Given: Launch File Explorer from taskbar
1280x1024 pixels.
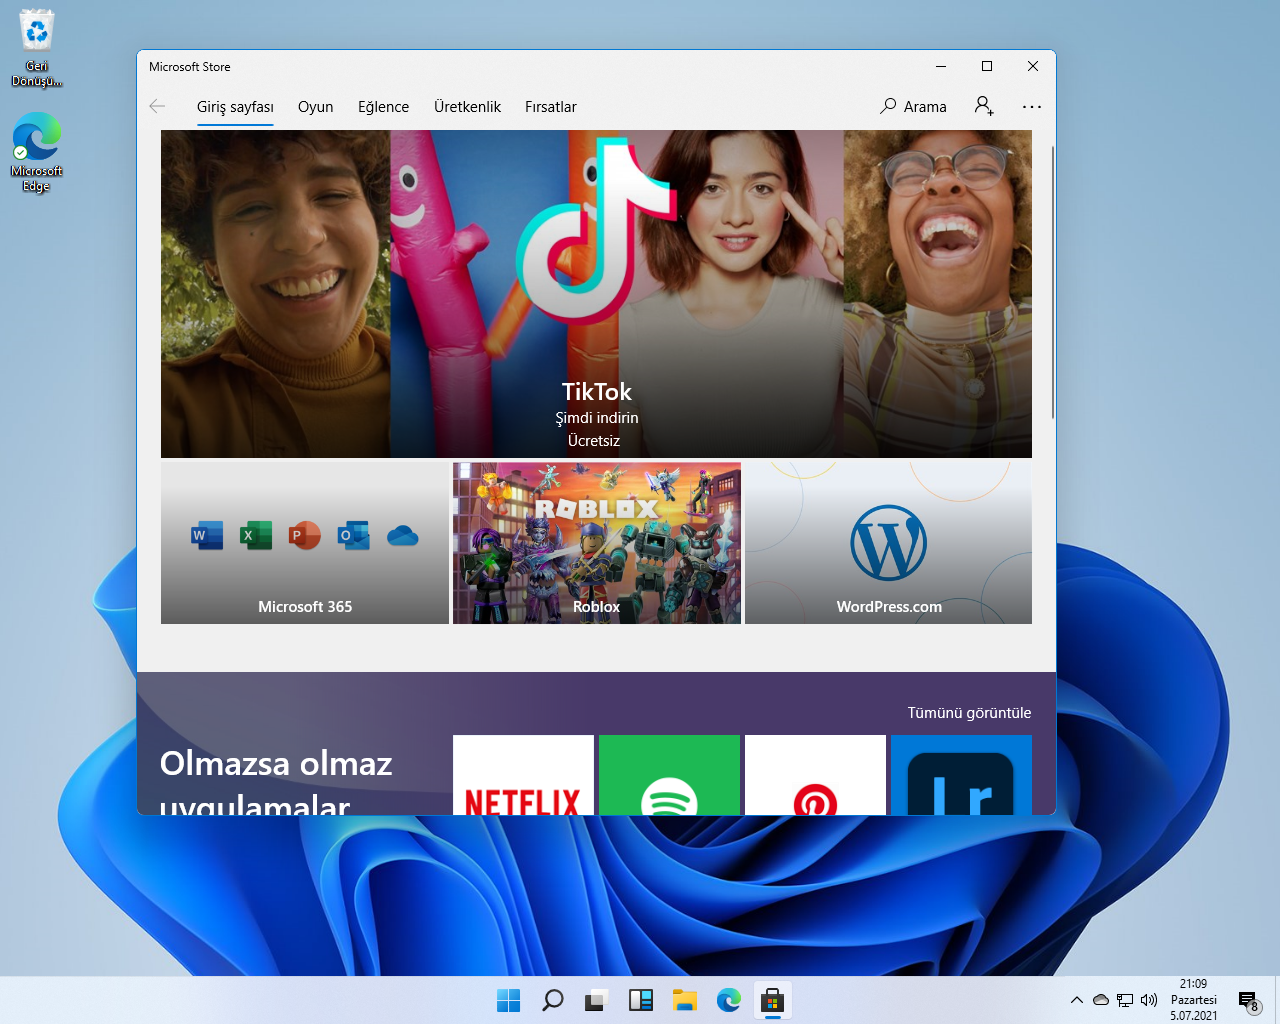Looking at the screenshot, I should pos(685,1000).
